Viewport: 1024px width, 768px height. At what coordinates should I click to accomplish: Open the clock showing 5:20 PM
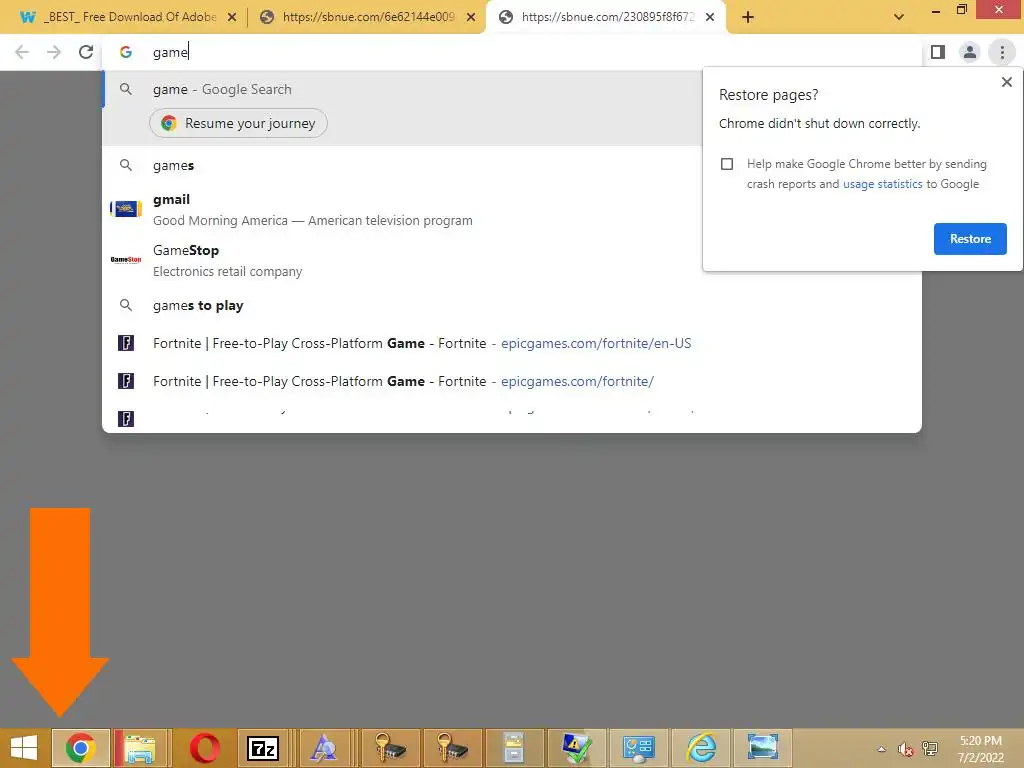pyautogui.click(x=981, y=749)
